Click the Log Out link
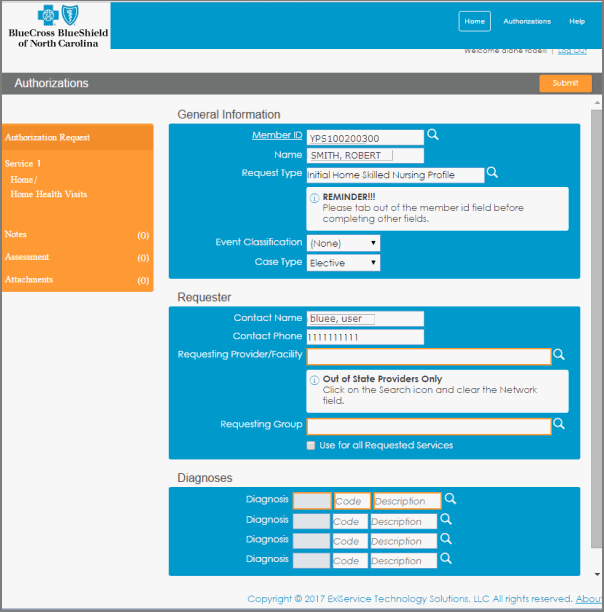This screenshot has height=612, width=604. pos(572,51)
